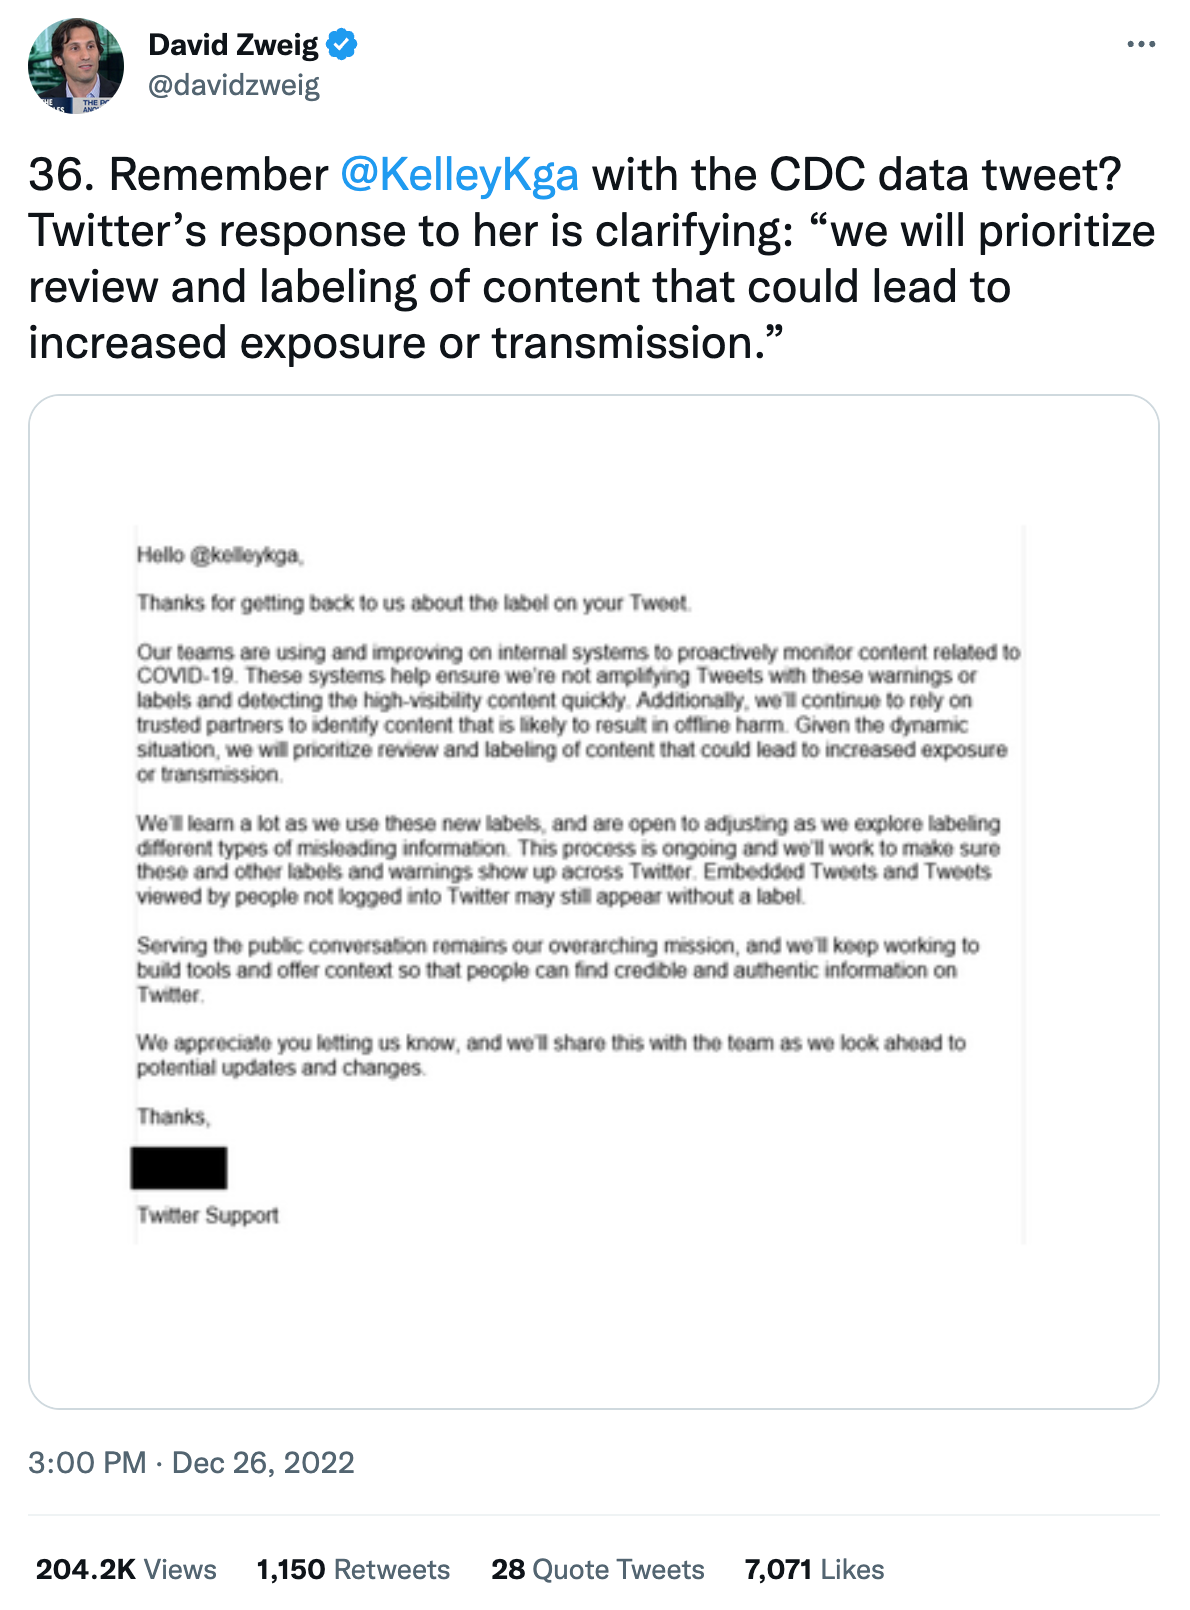The height and width of the screenshot is (1610, 1190).
Task: Open David Zweig's profile picture
Action: [76, 65]
